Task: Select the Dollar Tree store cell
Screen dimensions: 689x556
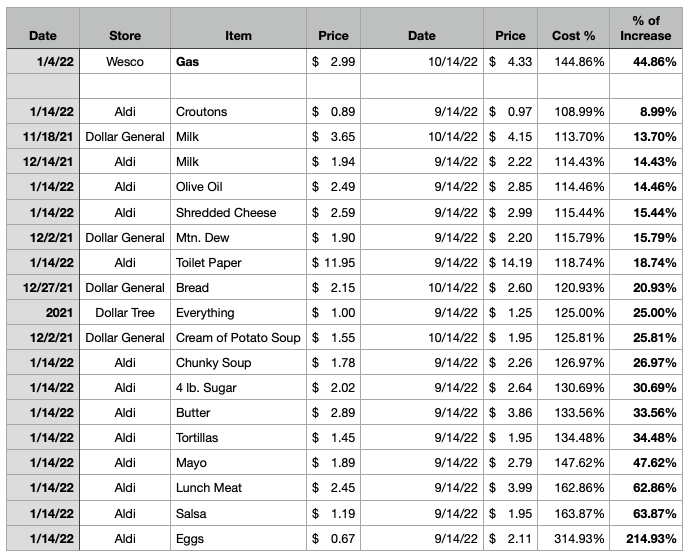Action: point(125,313)
